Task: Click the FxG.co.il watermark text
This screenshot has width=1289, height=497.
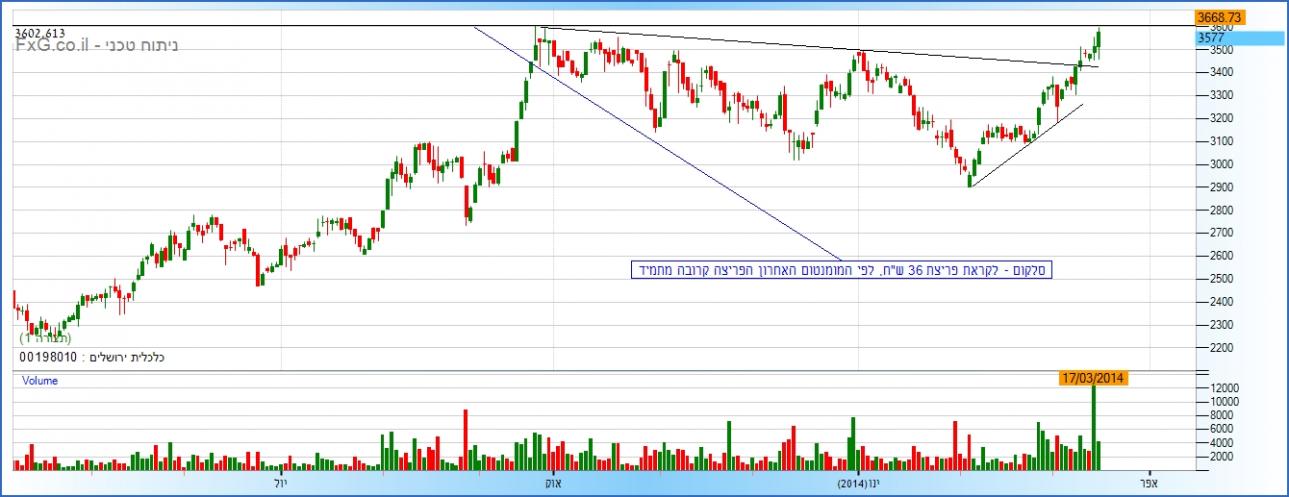Action: [53, 46]
